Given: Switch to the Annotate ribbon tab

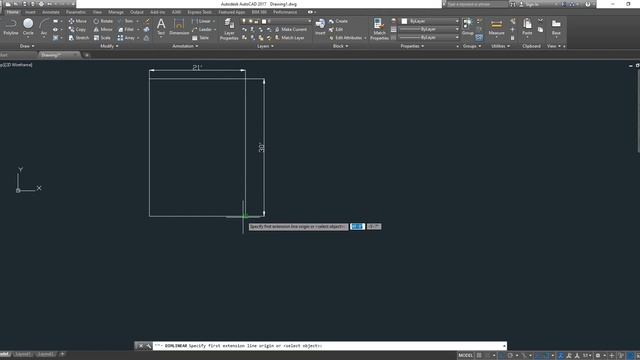Looking at the screenshot, I should tap(51, 12).
